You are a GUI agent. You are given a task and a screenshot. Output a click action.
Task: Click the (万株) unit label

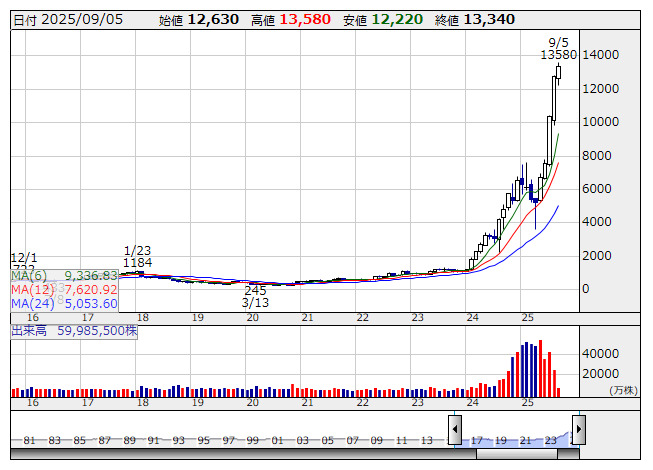coord(623,390)
